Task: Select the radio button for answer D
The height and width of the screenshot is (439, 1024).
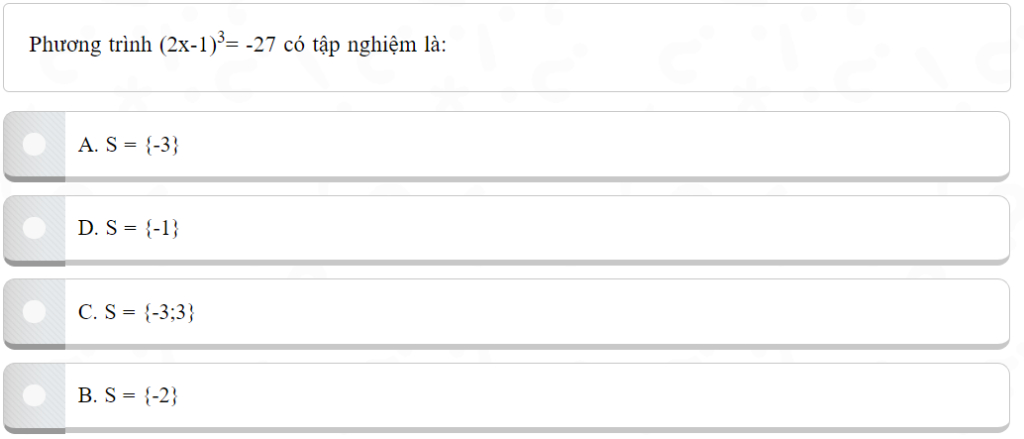Action: [x=34, y=228]
